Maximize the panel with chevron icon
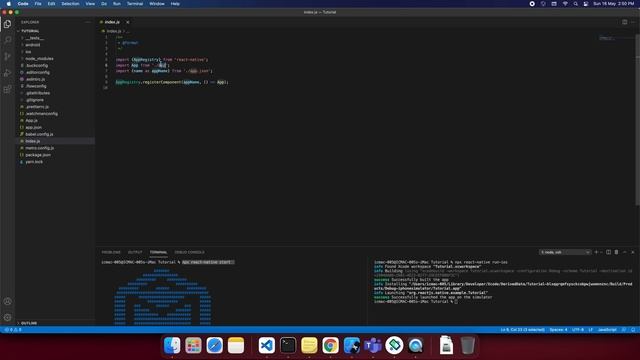Image resolution: width=640 pixels, height=360 pixels. tap(624, 252)
